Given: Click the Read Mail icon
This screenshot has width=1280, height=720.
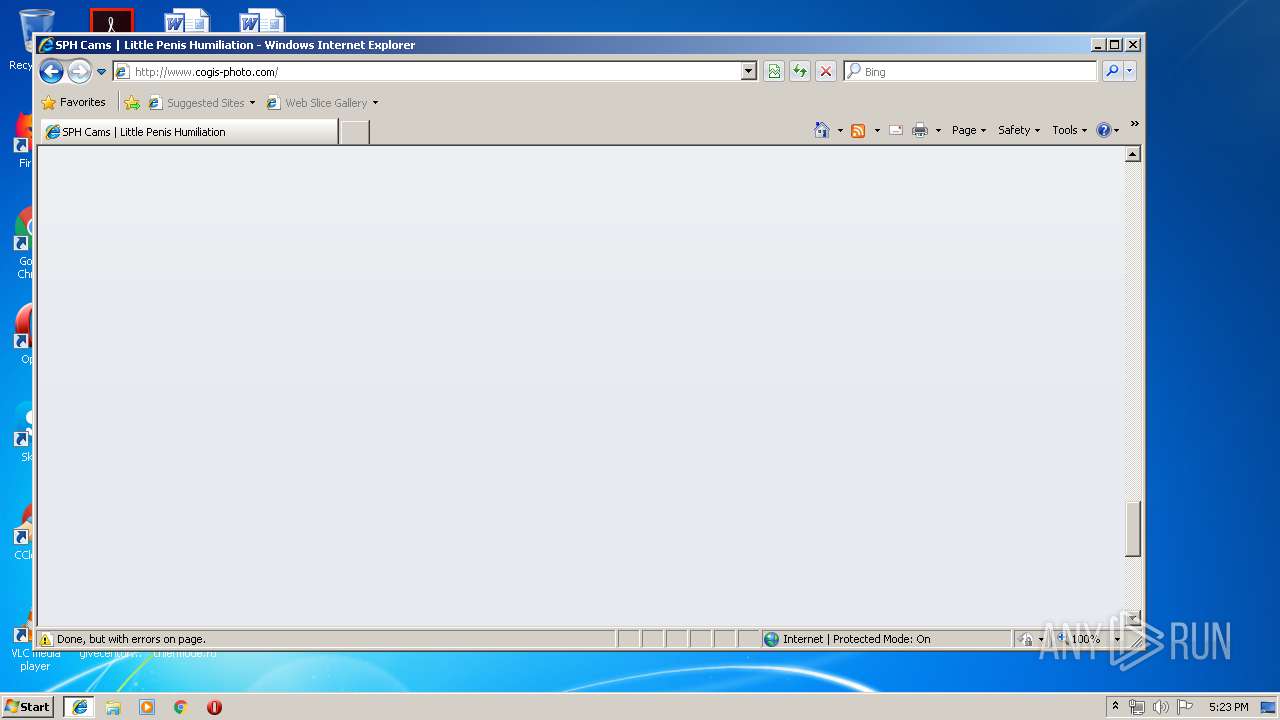Looking at the screenshot, I should tap(896, 131).
